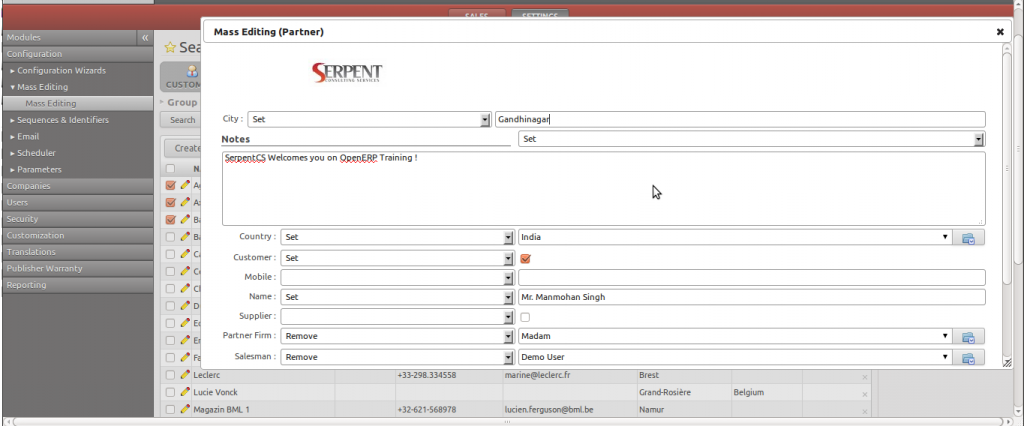The width and height of the screenshot is (1024, 426).
Task: Close the Mass Editing dialog
Action: click(x=999, y=32)
